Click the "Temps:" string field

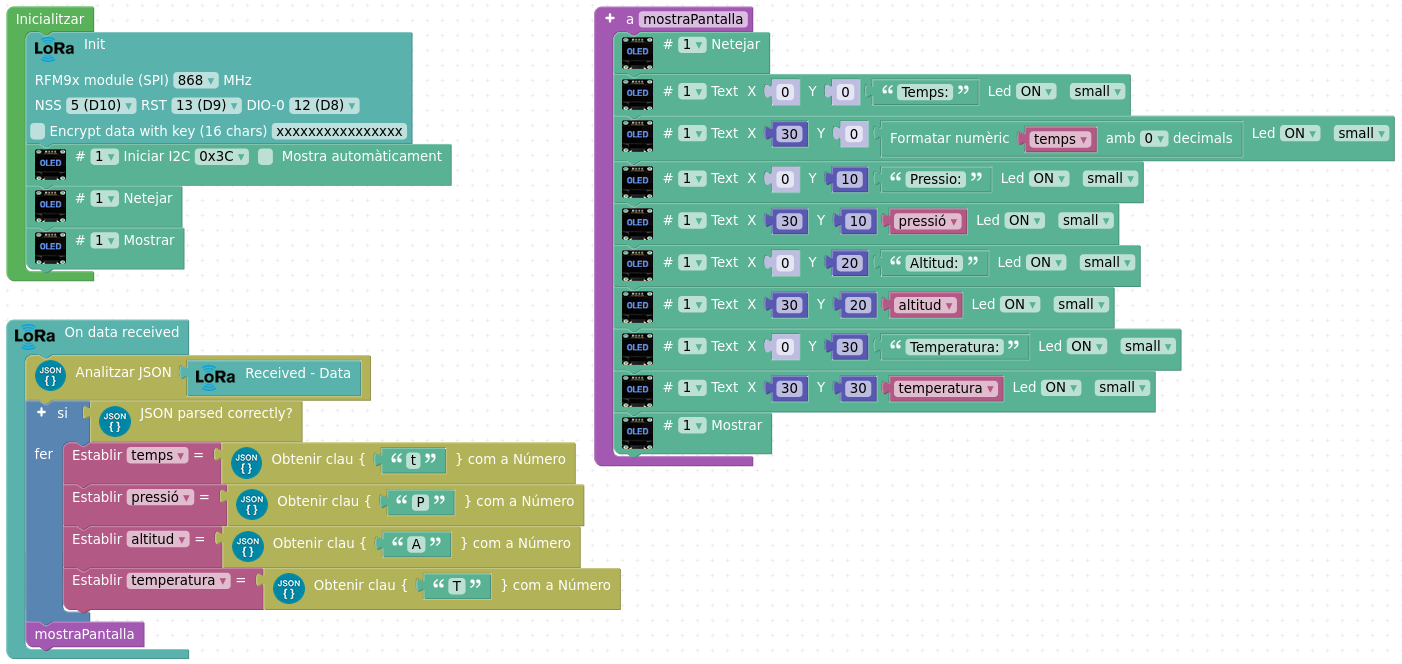click(x=925, y=92)
